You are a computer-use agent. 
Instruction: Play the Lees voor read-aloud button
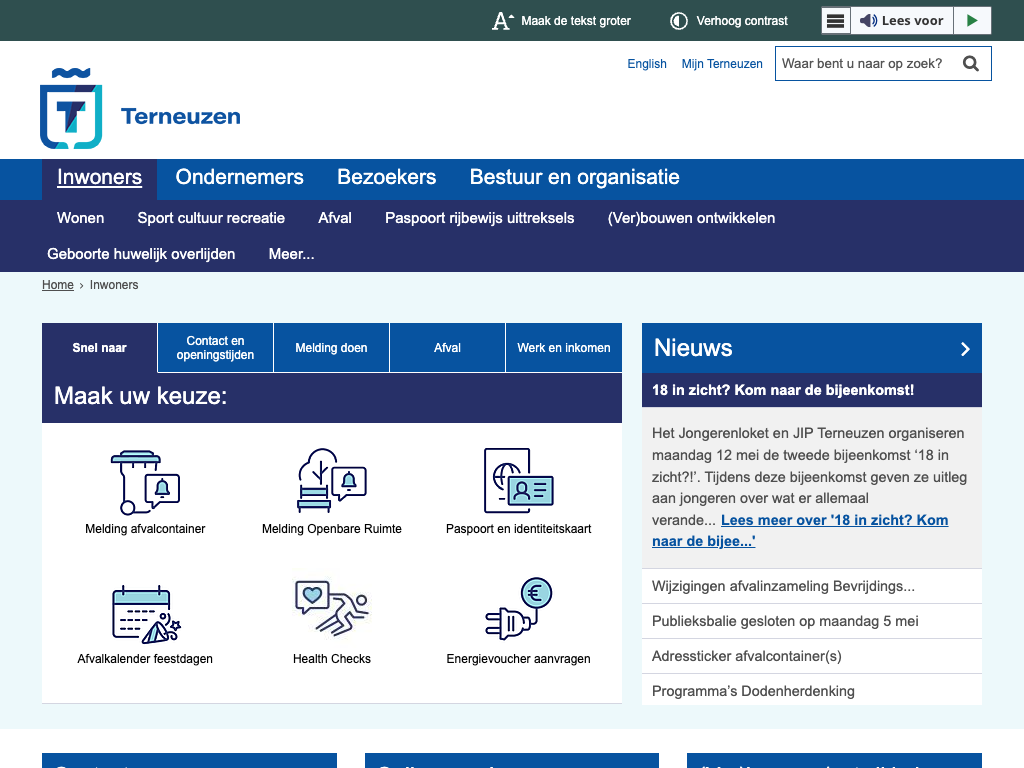(971, 21)
